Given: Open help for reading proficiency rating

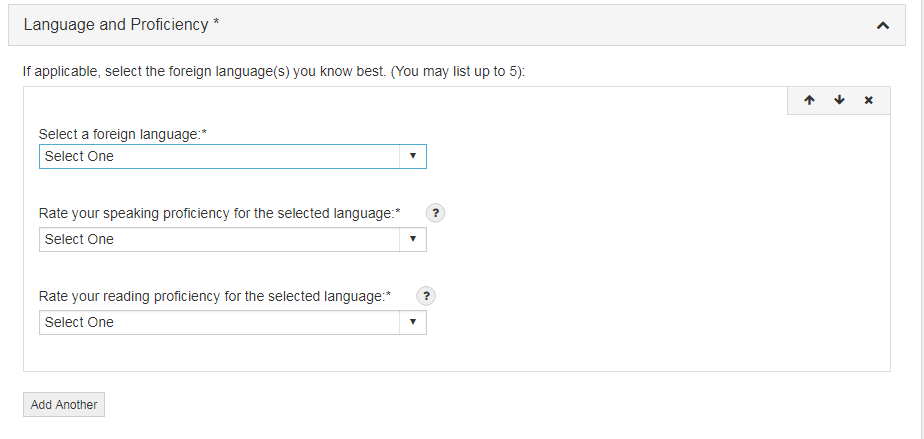Looking at the screenshot, I should 426,296.
